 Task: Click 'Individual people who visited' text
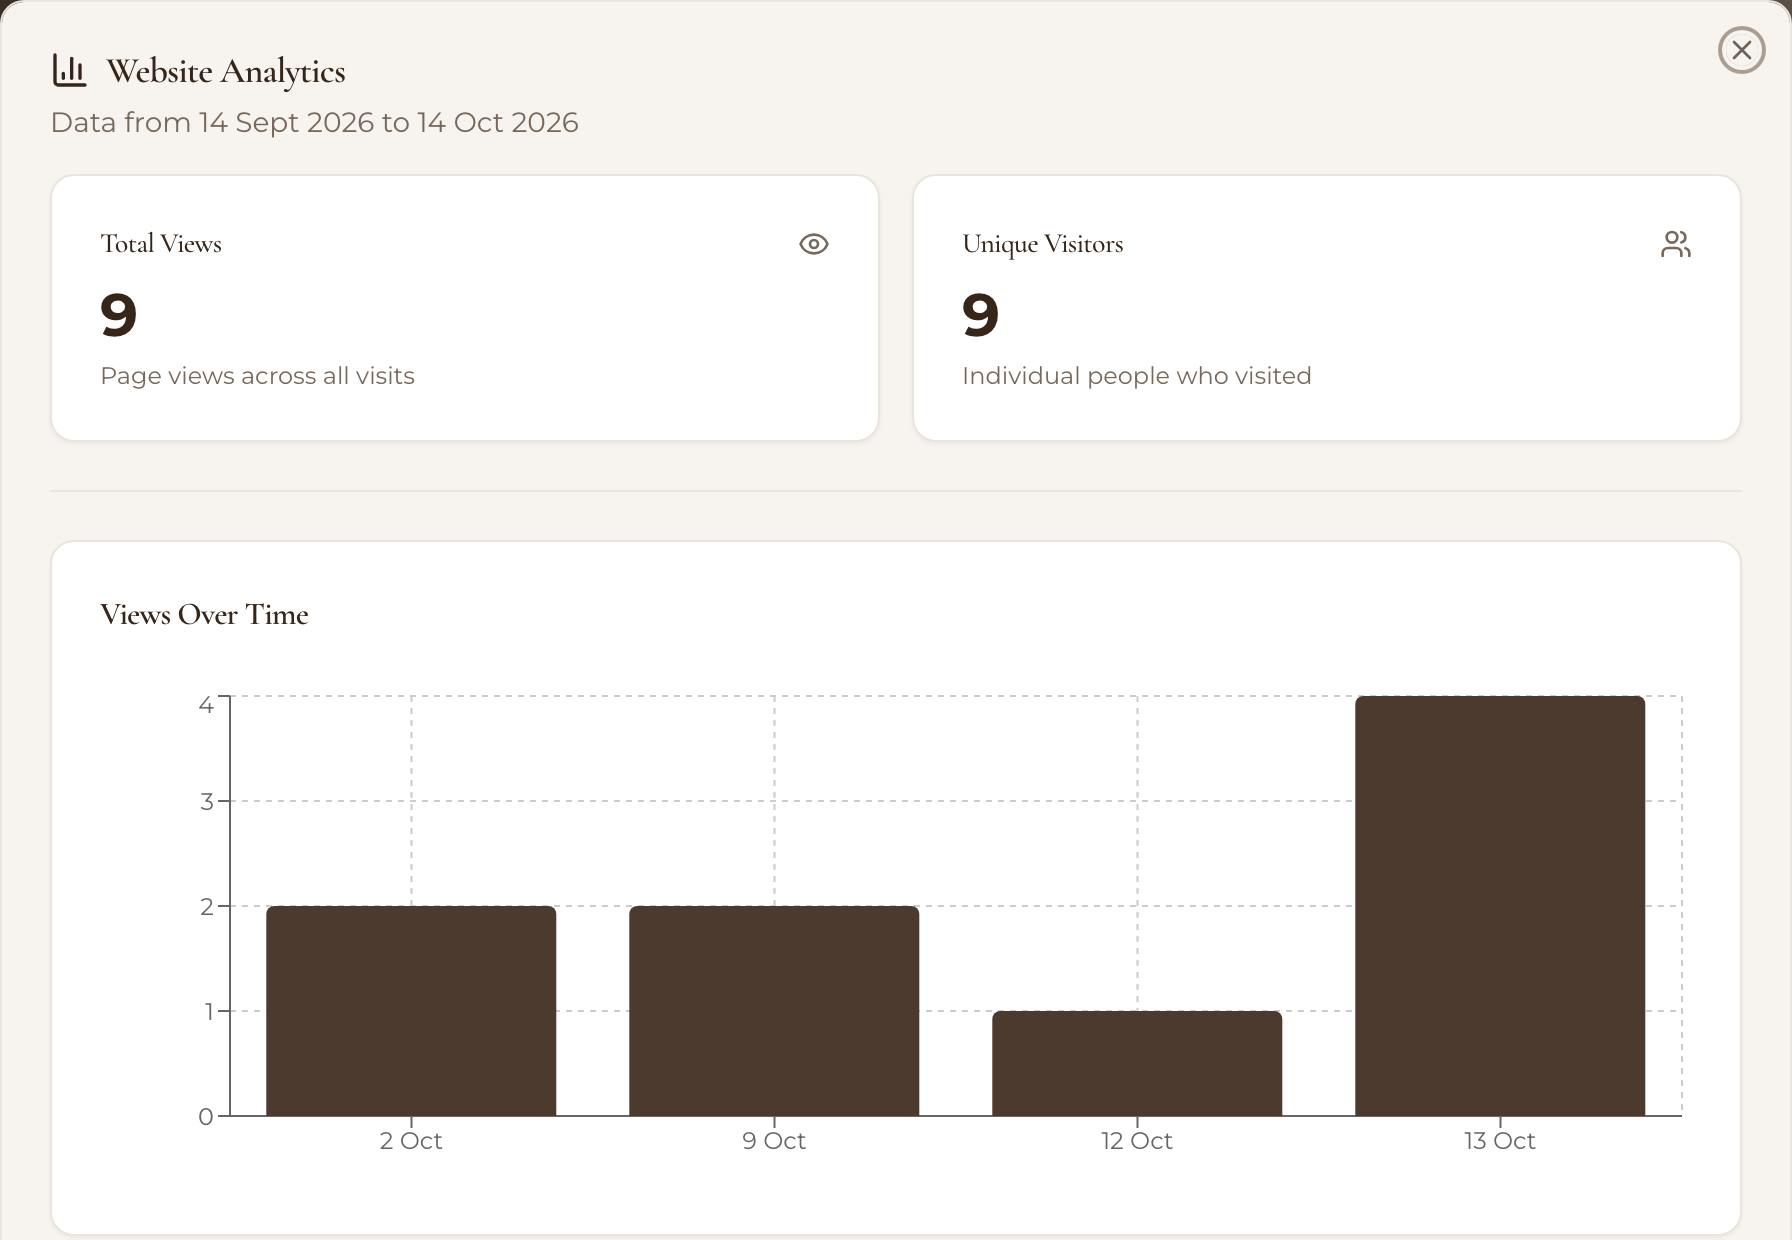coord(1137,376)
